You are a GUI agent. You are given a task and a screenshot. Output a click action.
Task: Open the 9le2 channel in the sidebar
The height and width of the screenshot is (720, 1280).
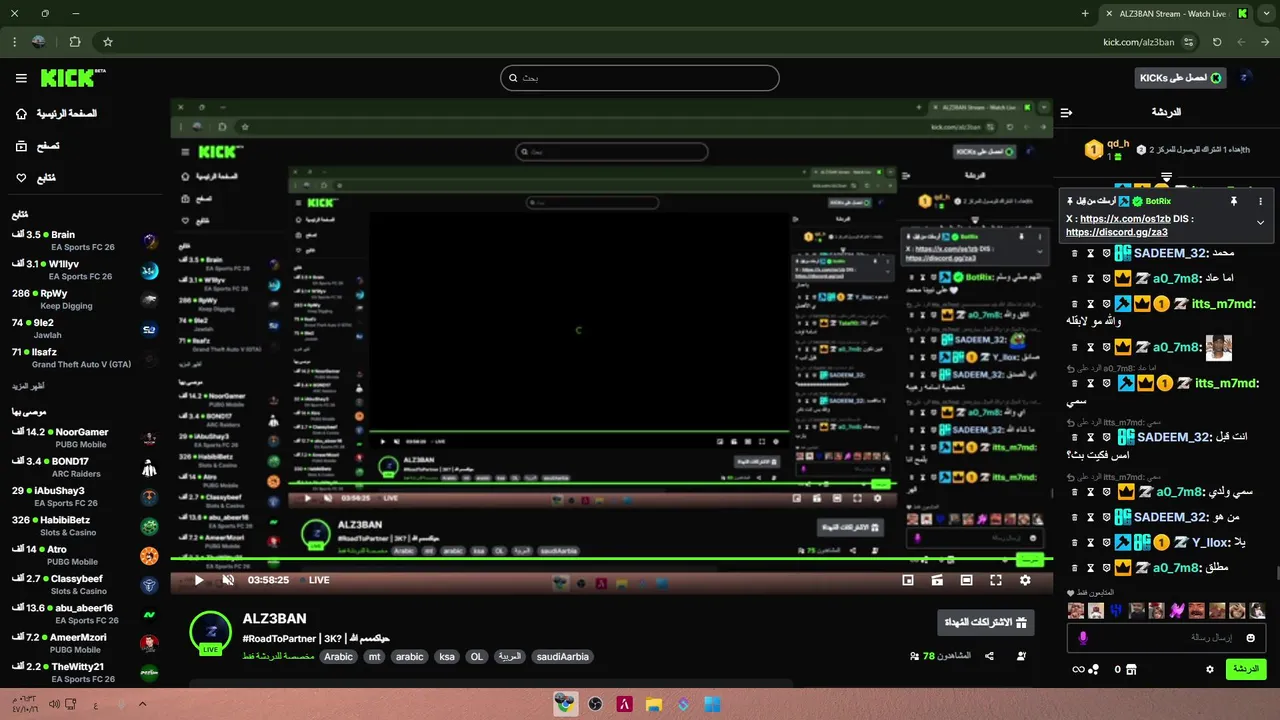(85, 328)
